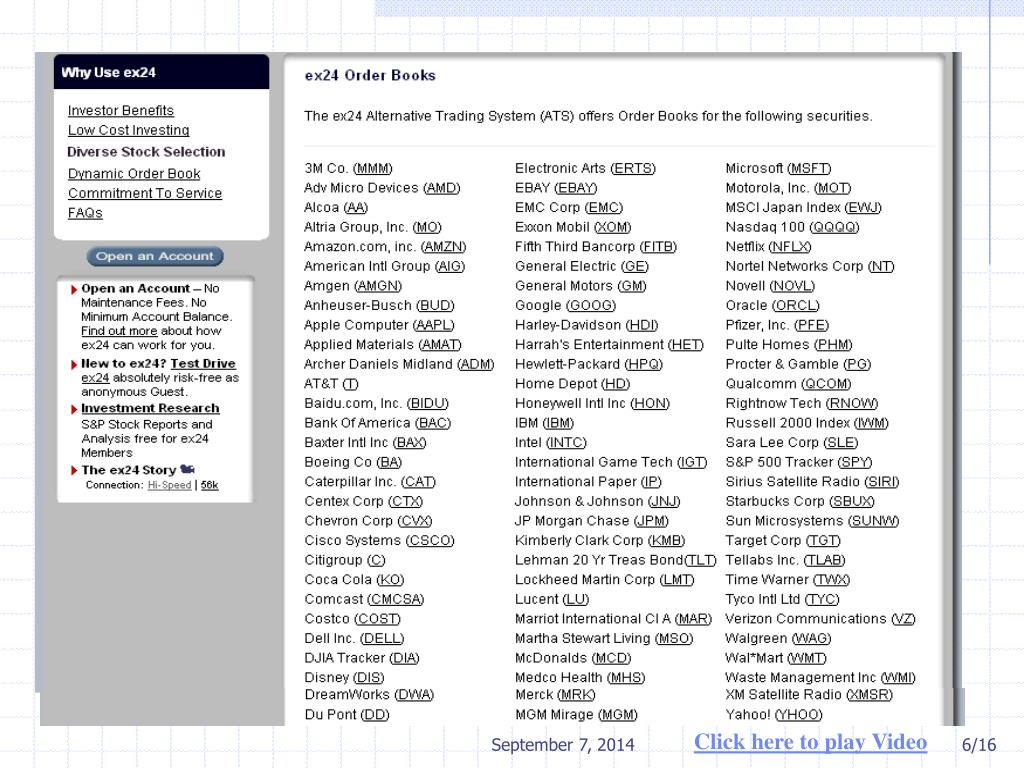This screenshot has height=768, width=1024.
Task: Open the MCD ticker link
Action: coord(611,658)
